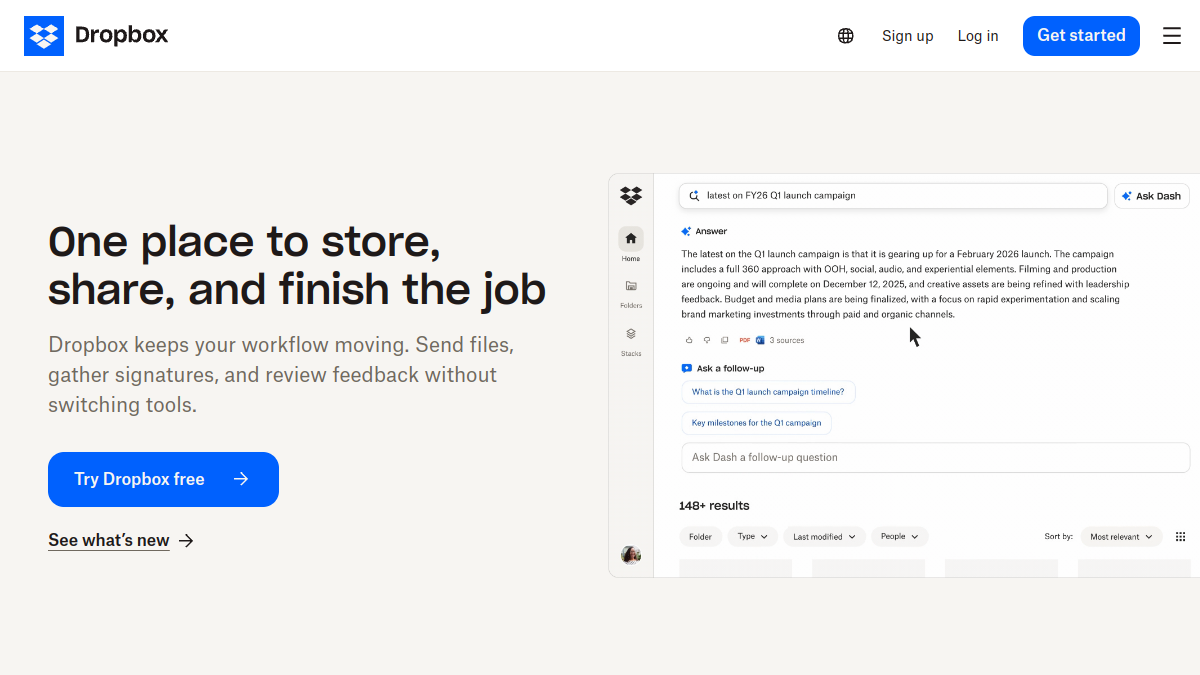Click the Dropbox logo in the header
This screenshot has width=1200, height=675.
[96, 36]
